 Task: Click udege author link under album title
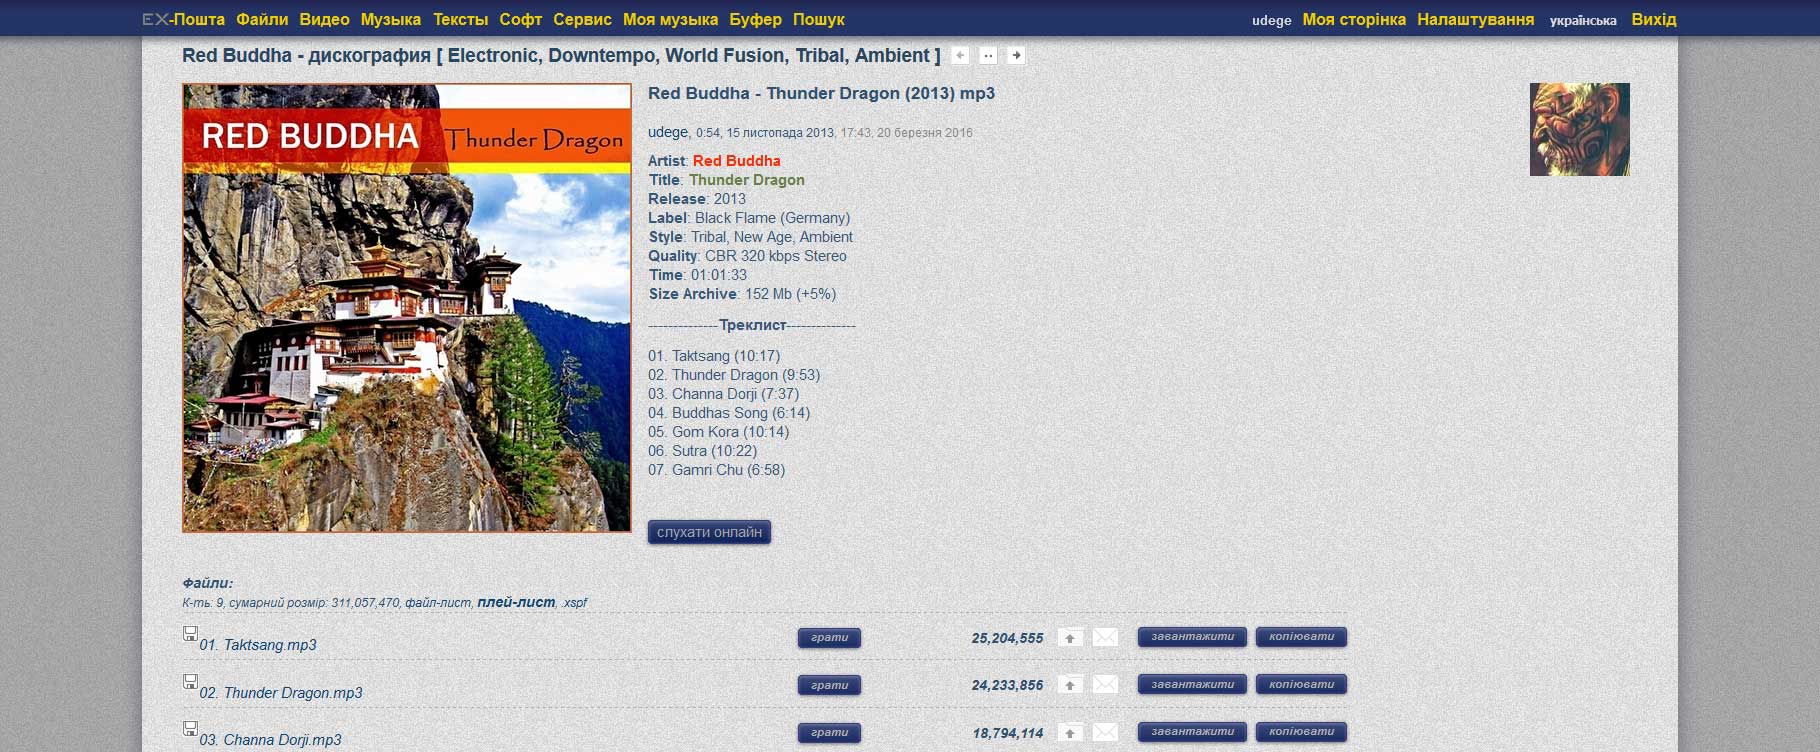click(x=668, y=132)
